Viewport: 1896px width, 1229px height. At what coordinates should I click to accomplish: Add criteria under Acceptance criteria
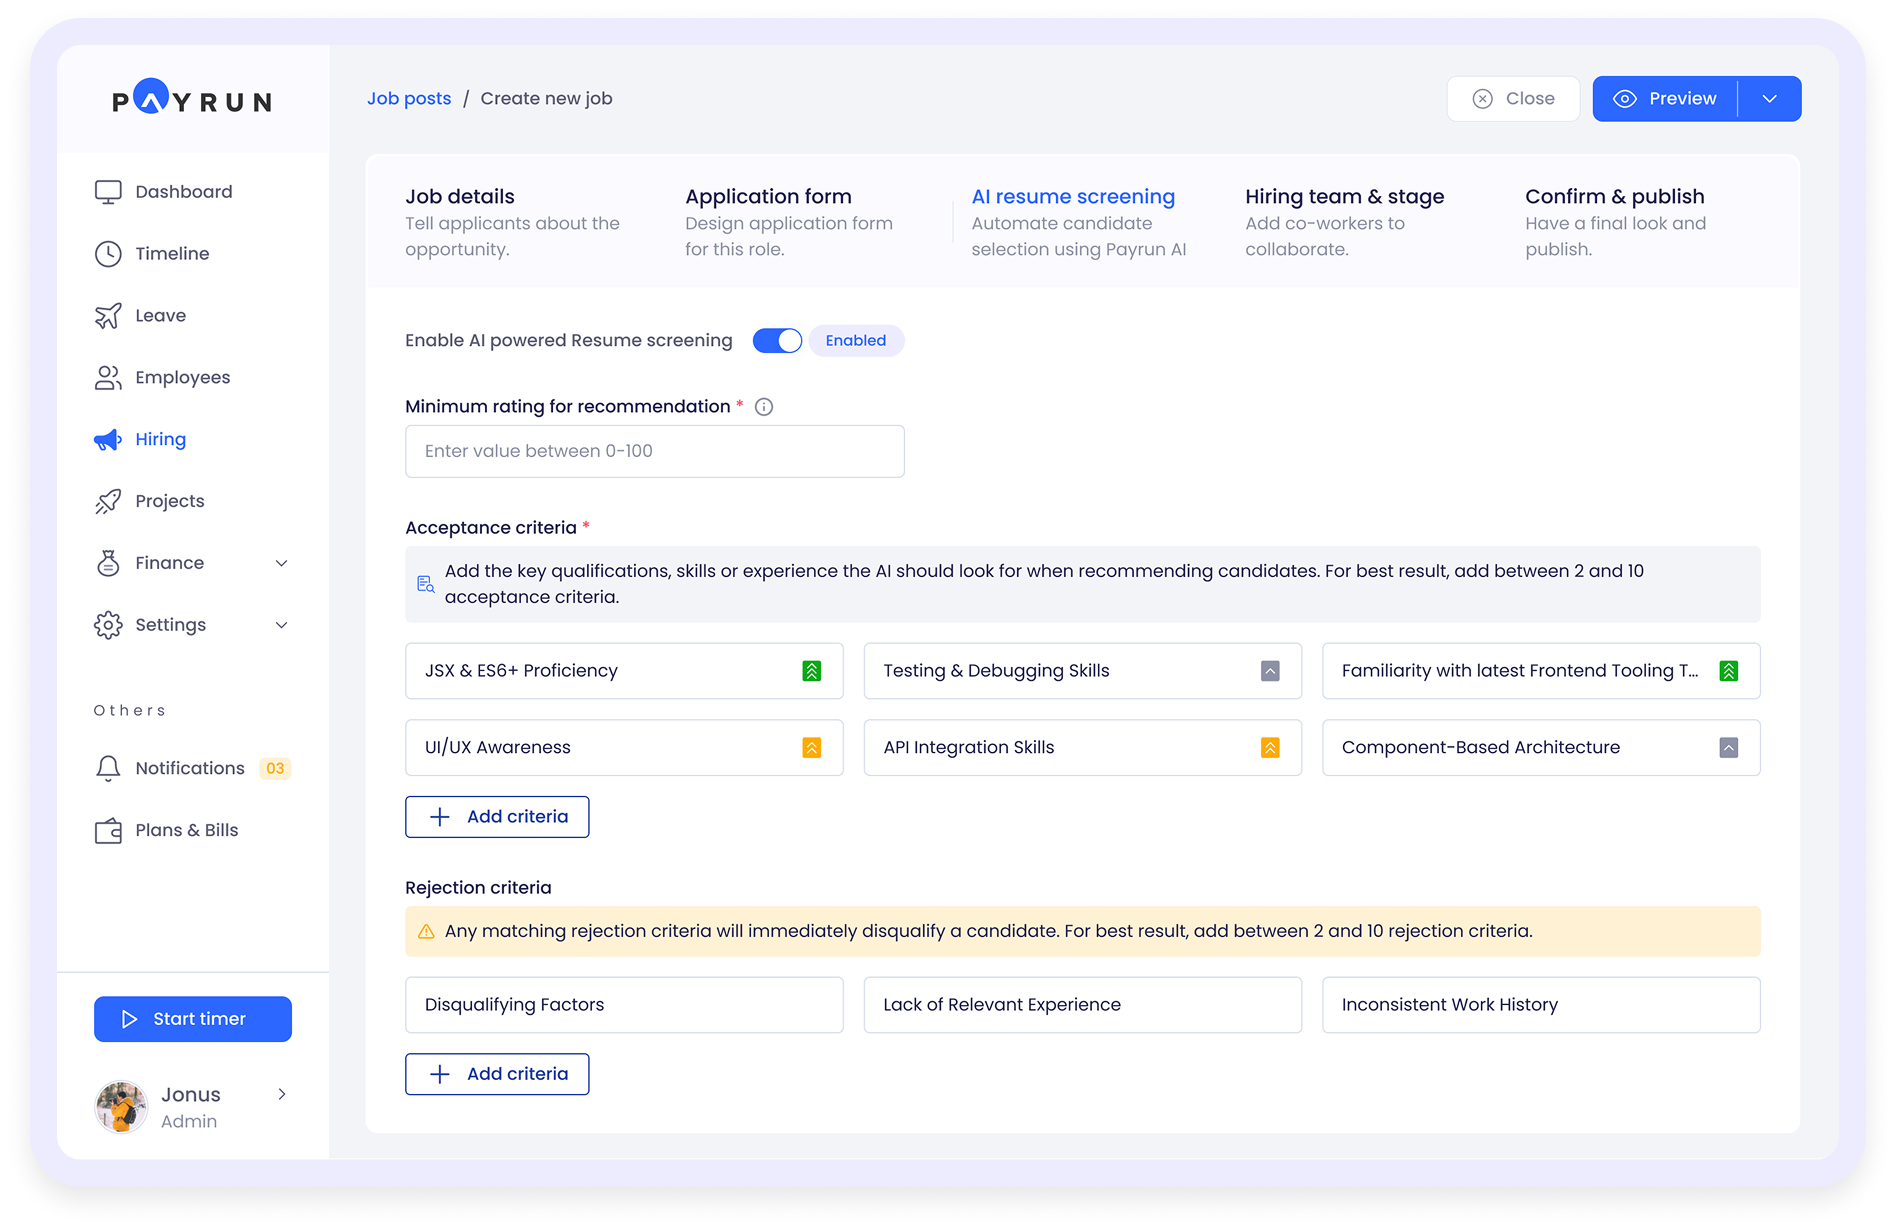click(497, 817)
